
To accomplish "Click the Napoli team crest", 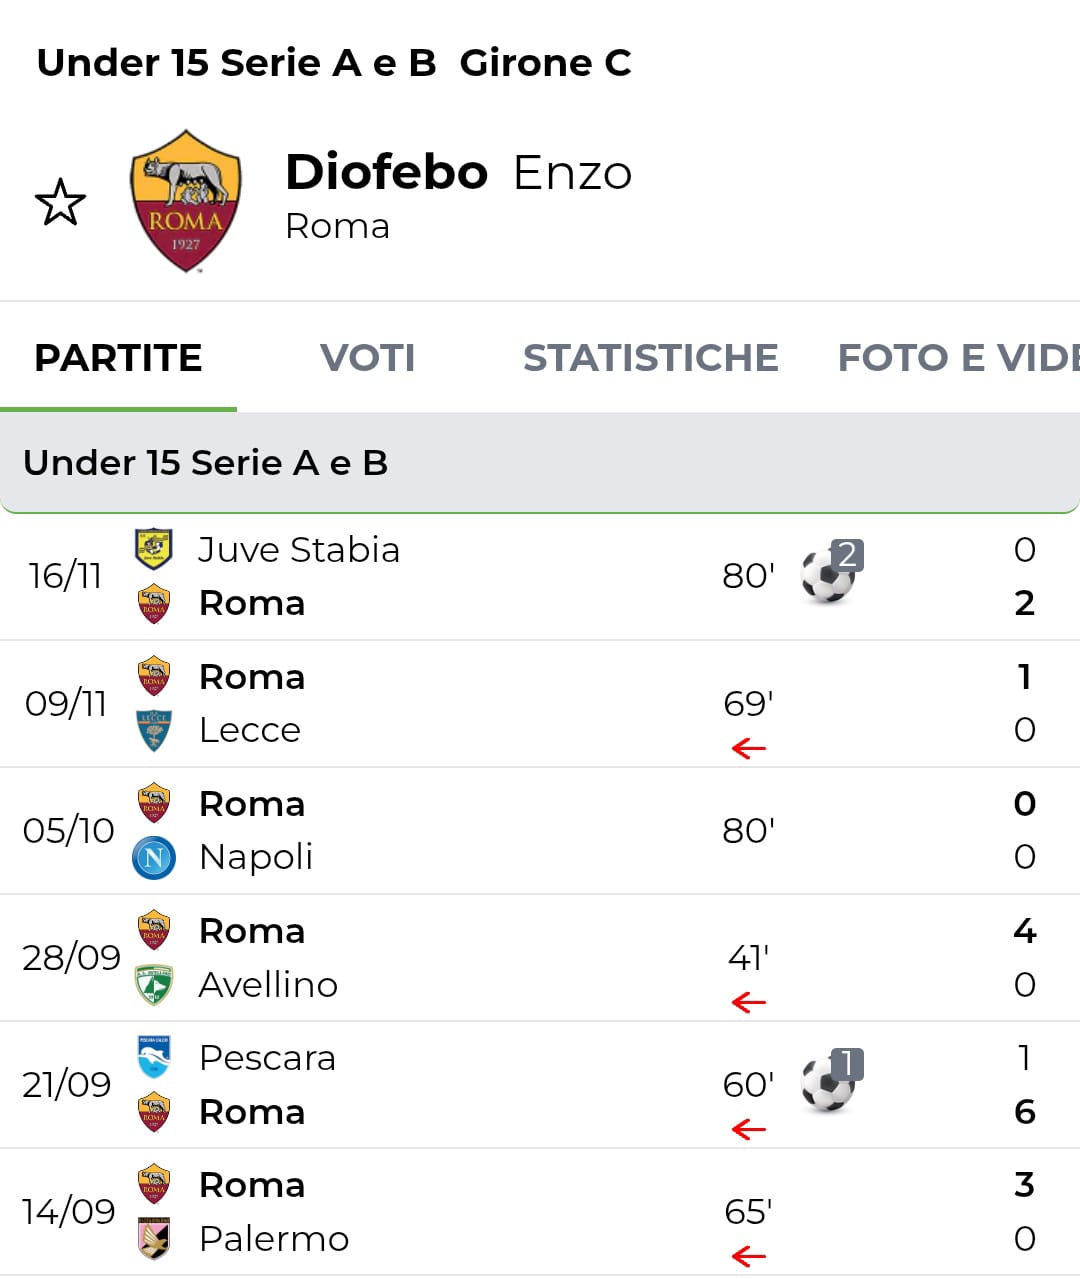I will coord(154,857).
